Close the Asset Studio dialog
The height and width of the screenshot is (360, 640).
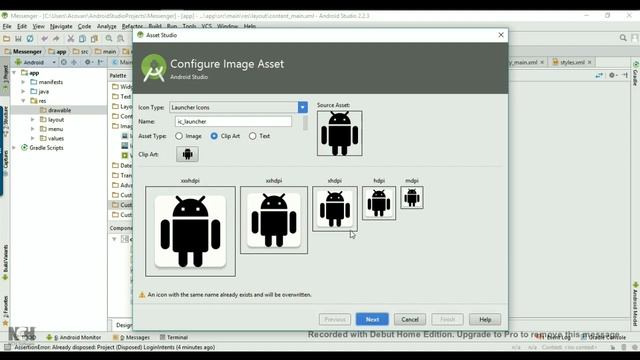[x=501, y=35]
